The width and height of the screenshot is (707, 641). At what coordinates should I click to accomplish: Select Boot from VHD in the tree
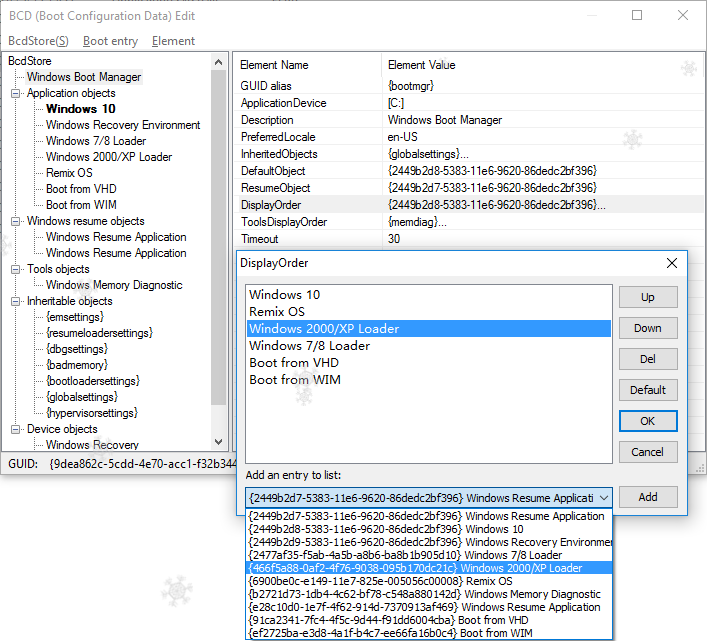[x=81, y=189]
